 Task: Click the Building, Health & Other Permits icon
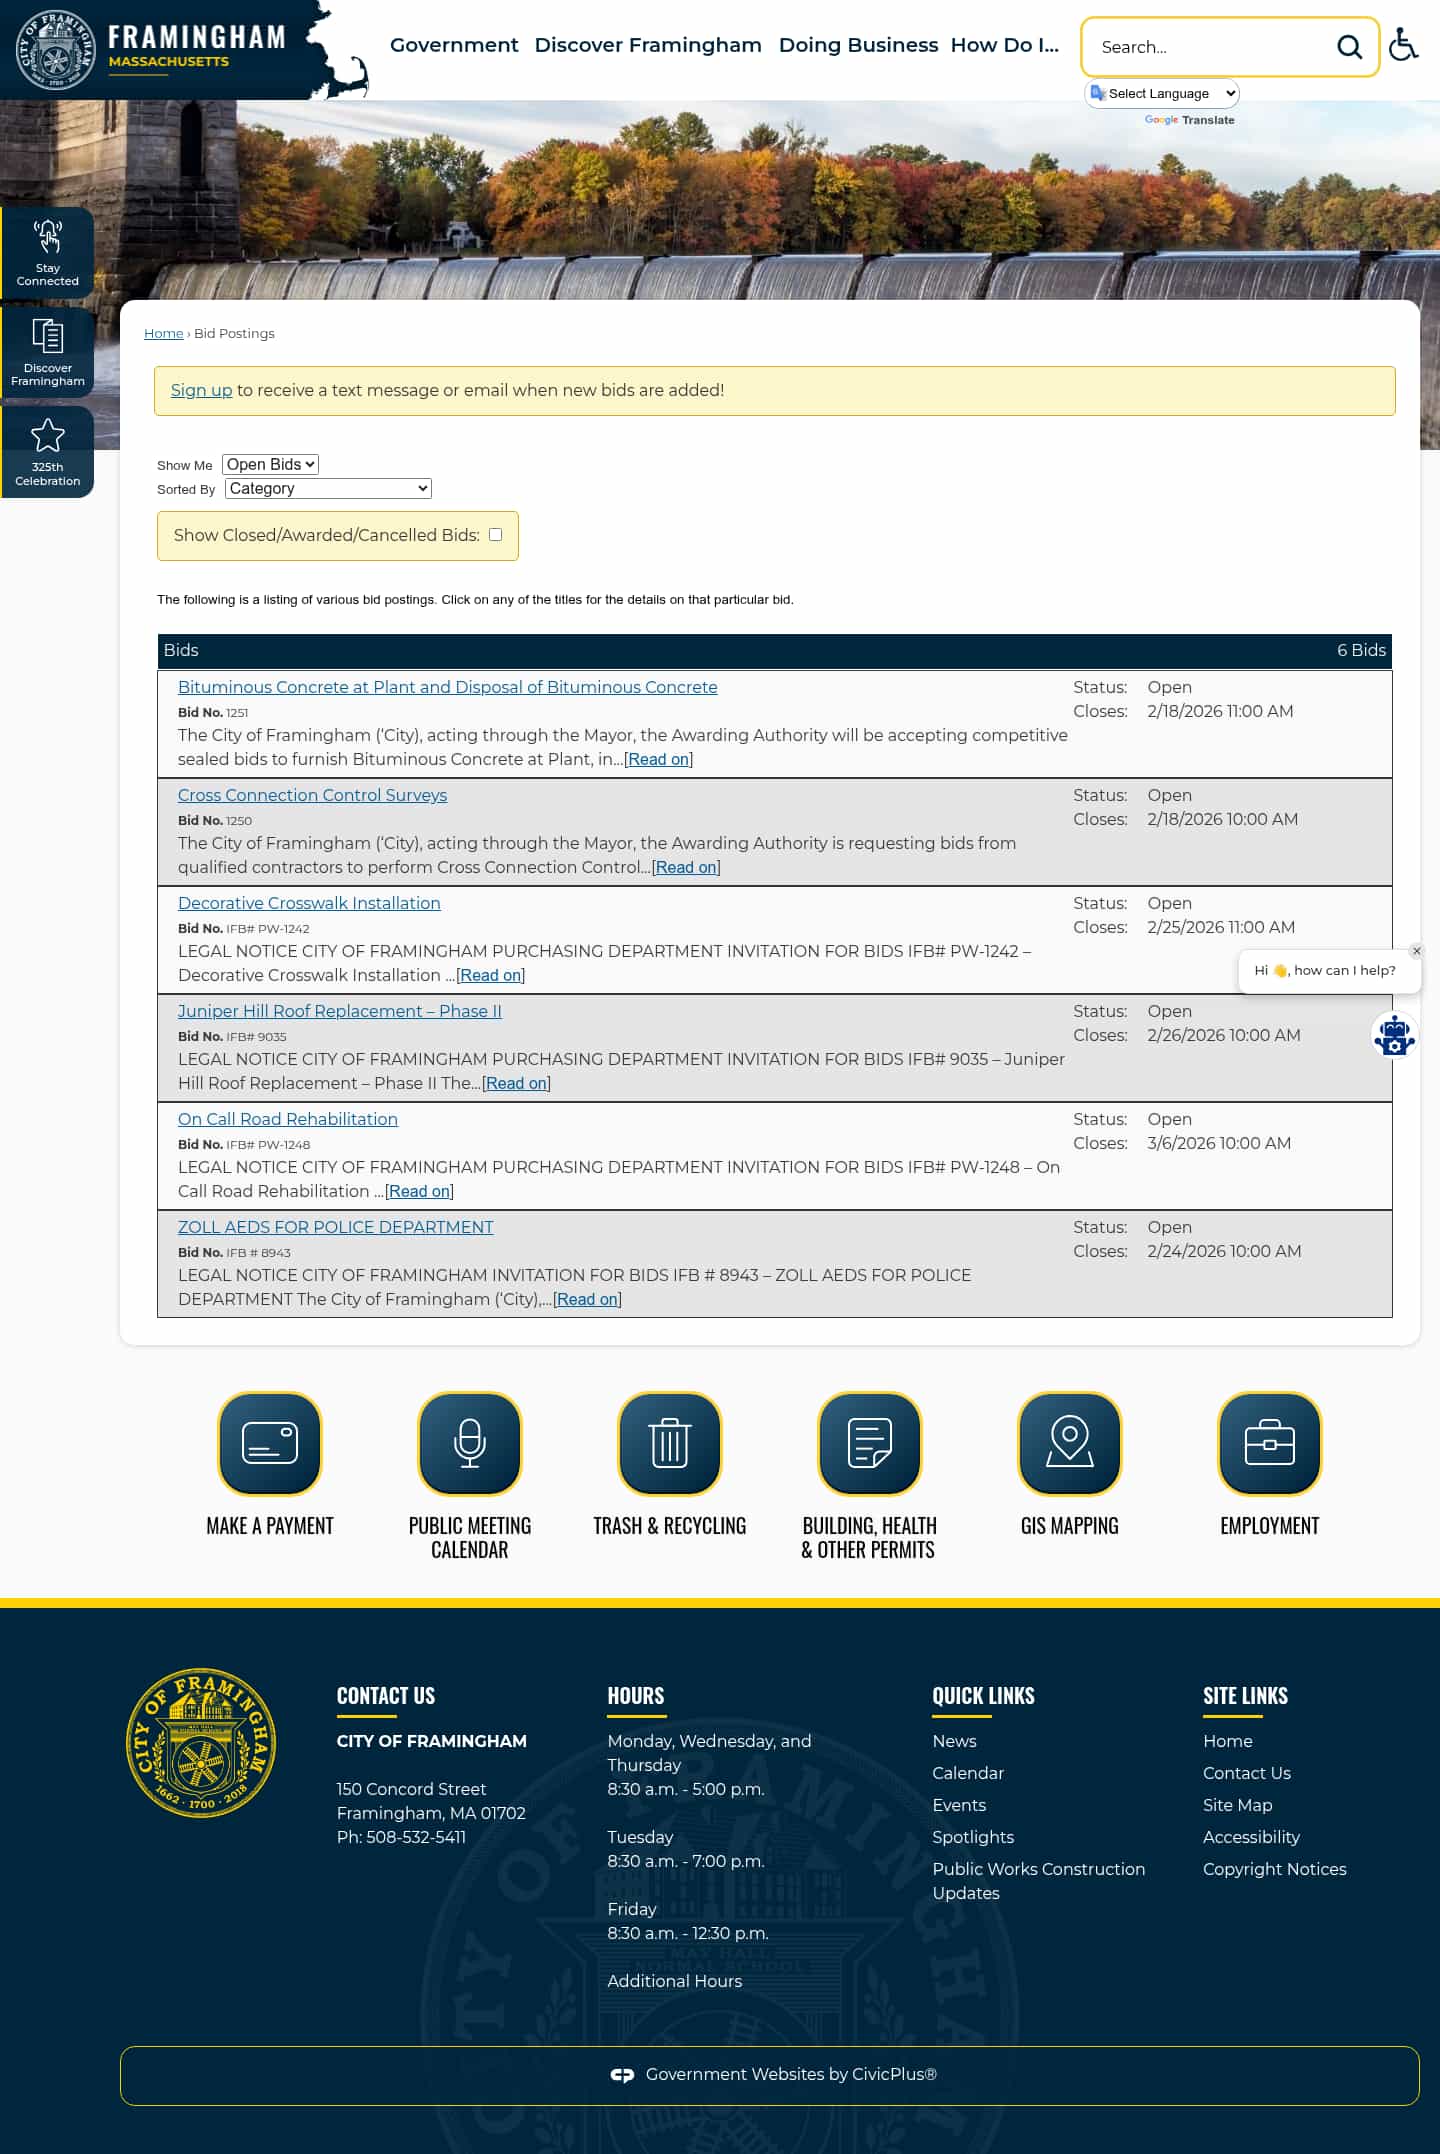click(870, 1443)
